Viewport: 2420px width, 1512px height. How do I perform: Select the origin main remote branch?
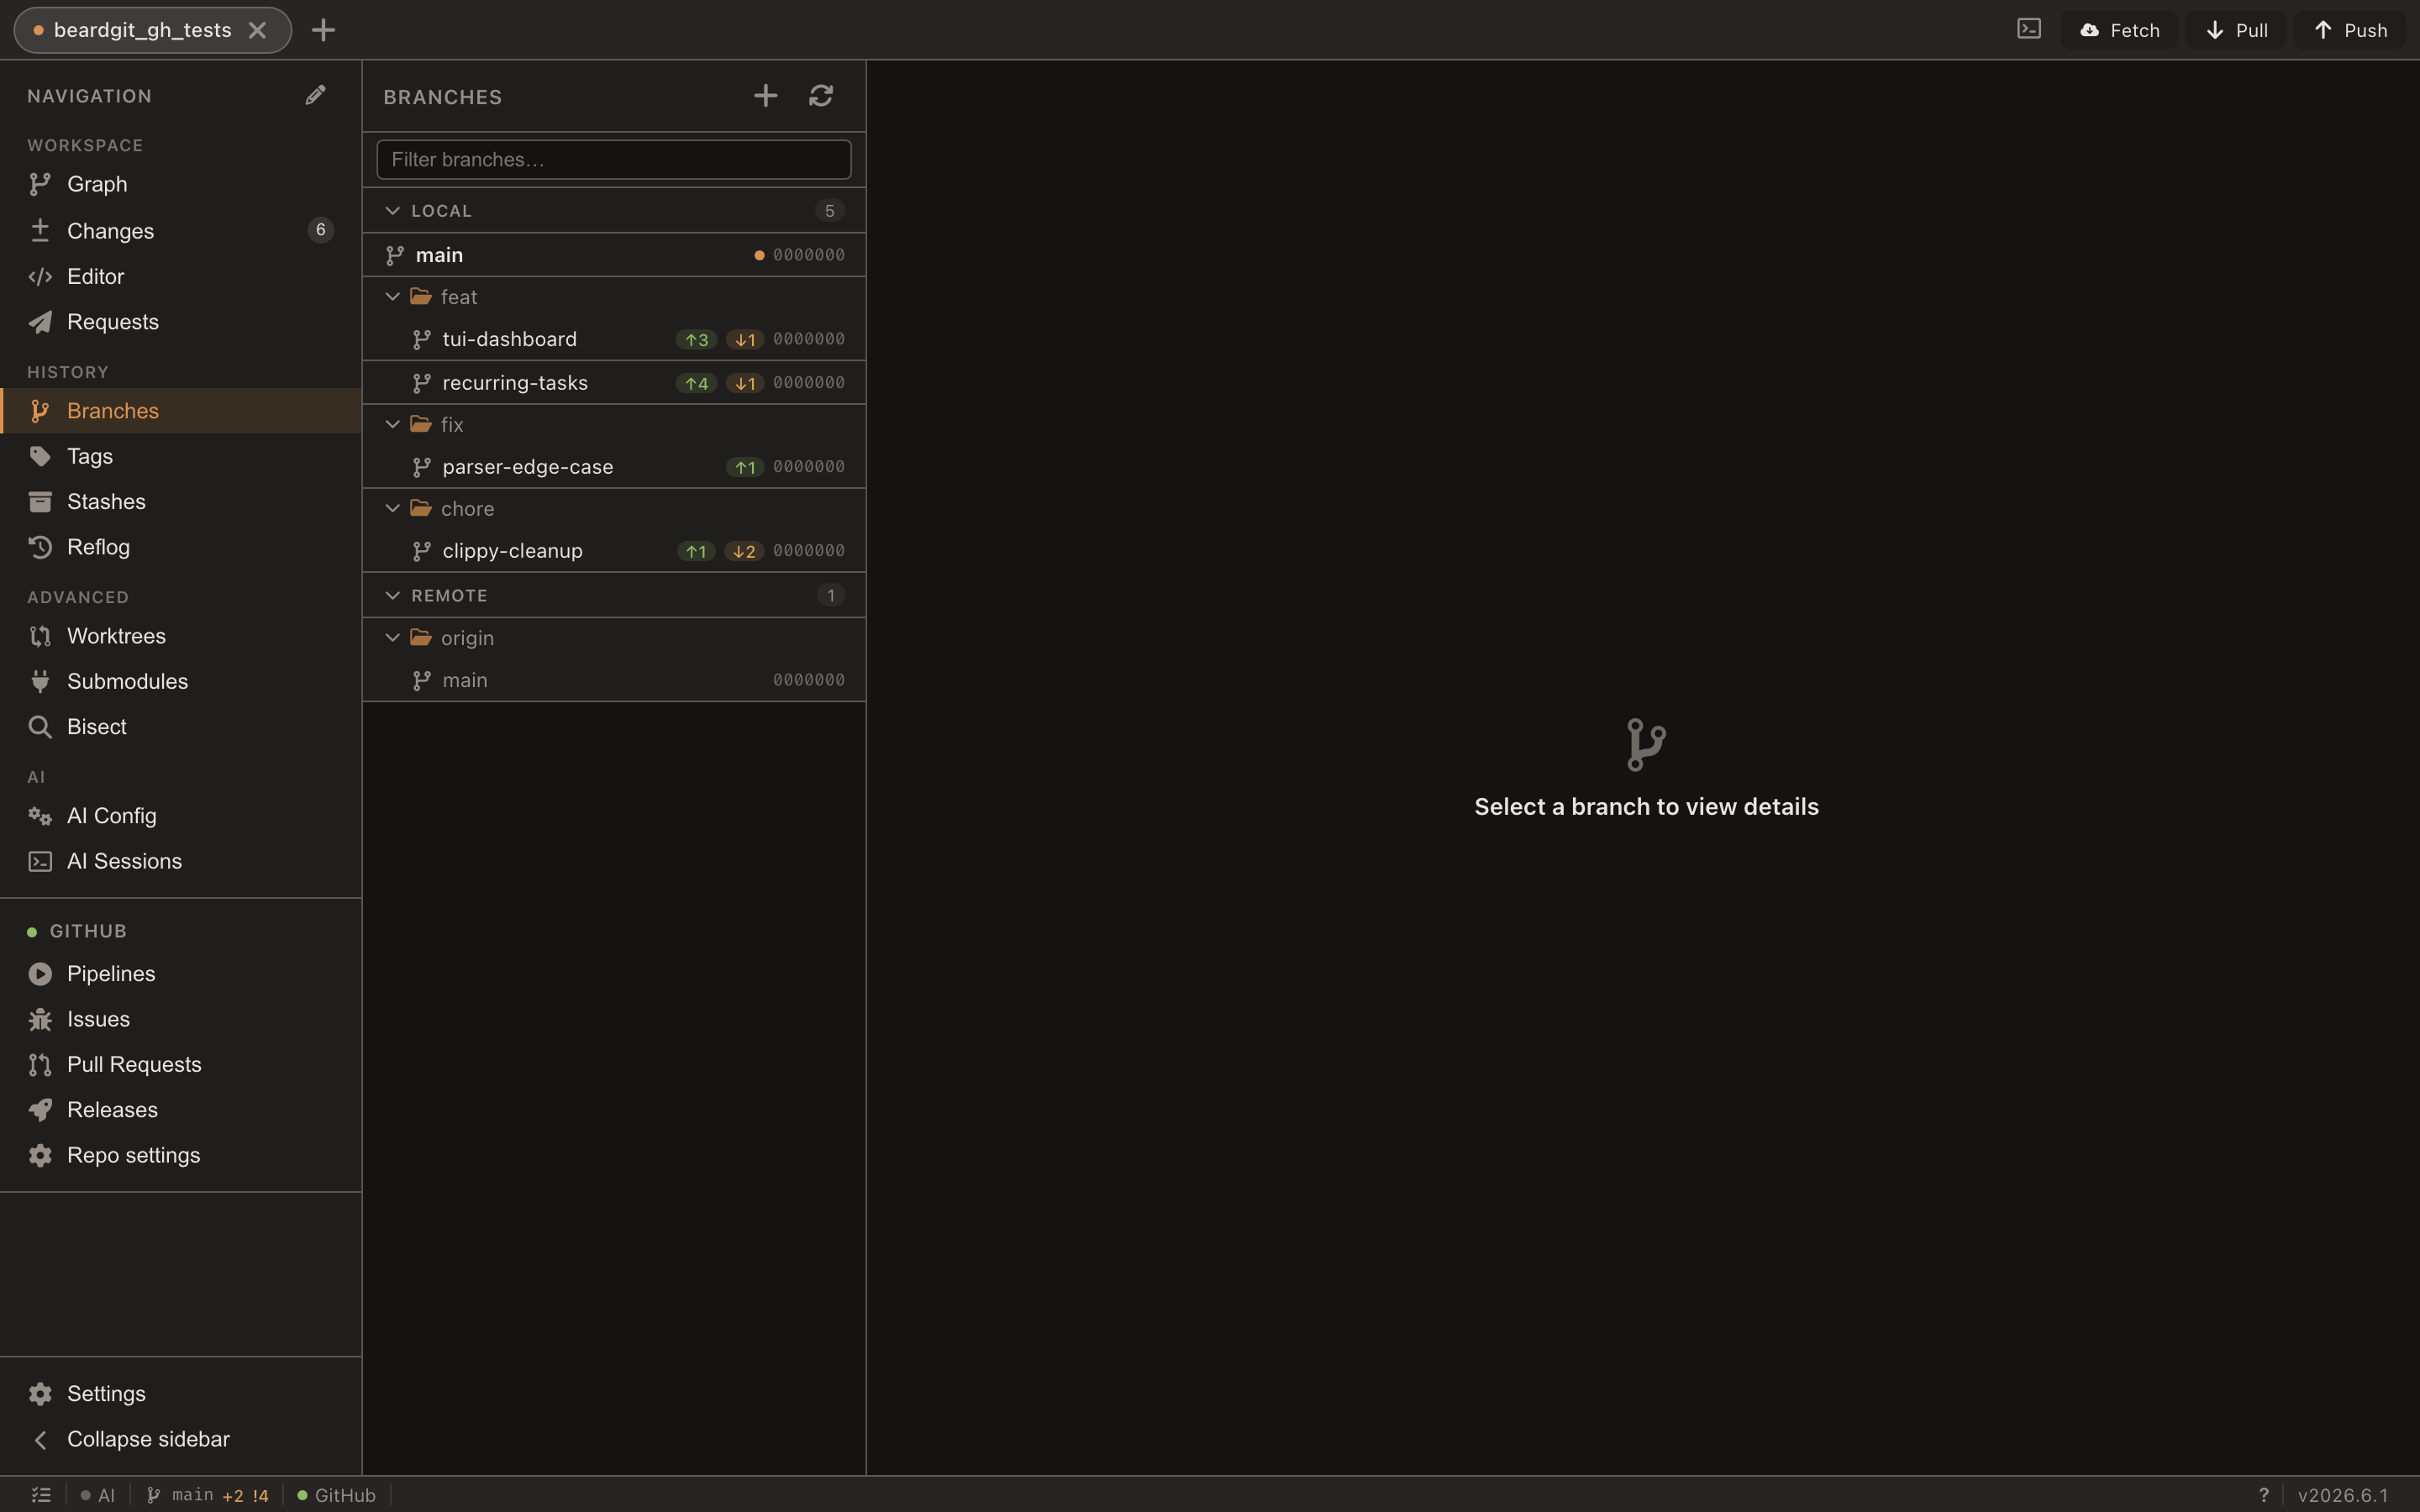(x=614, y=680)
